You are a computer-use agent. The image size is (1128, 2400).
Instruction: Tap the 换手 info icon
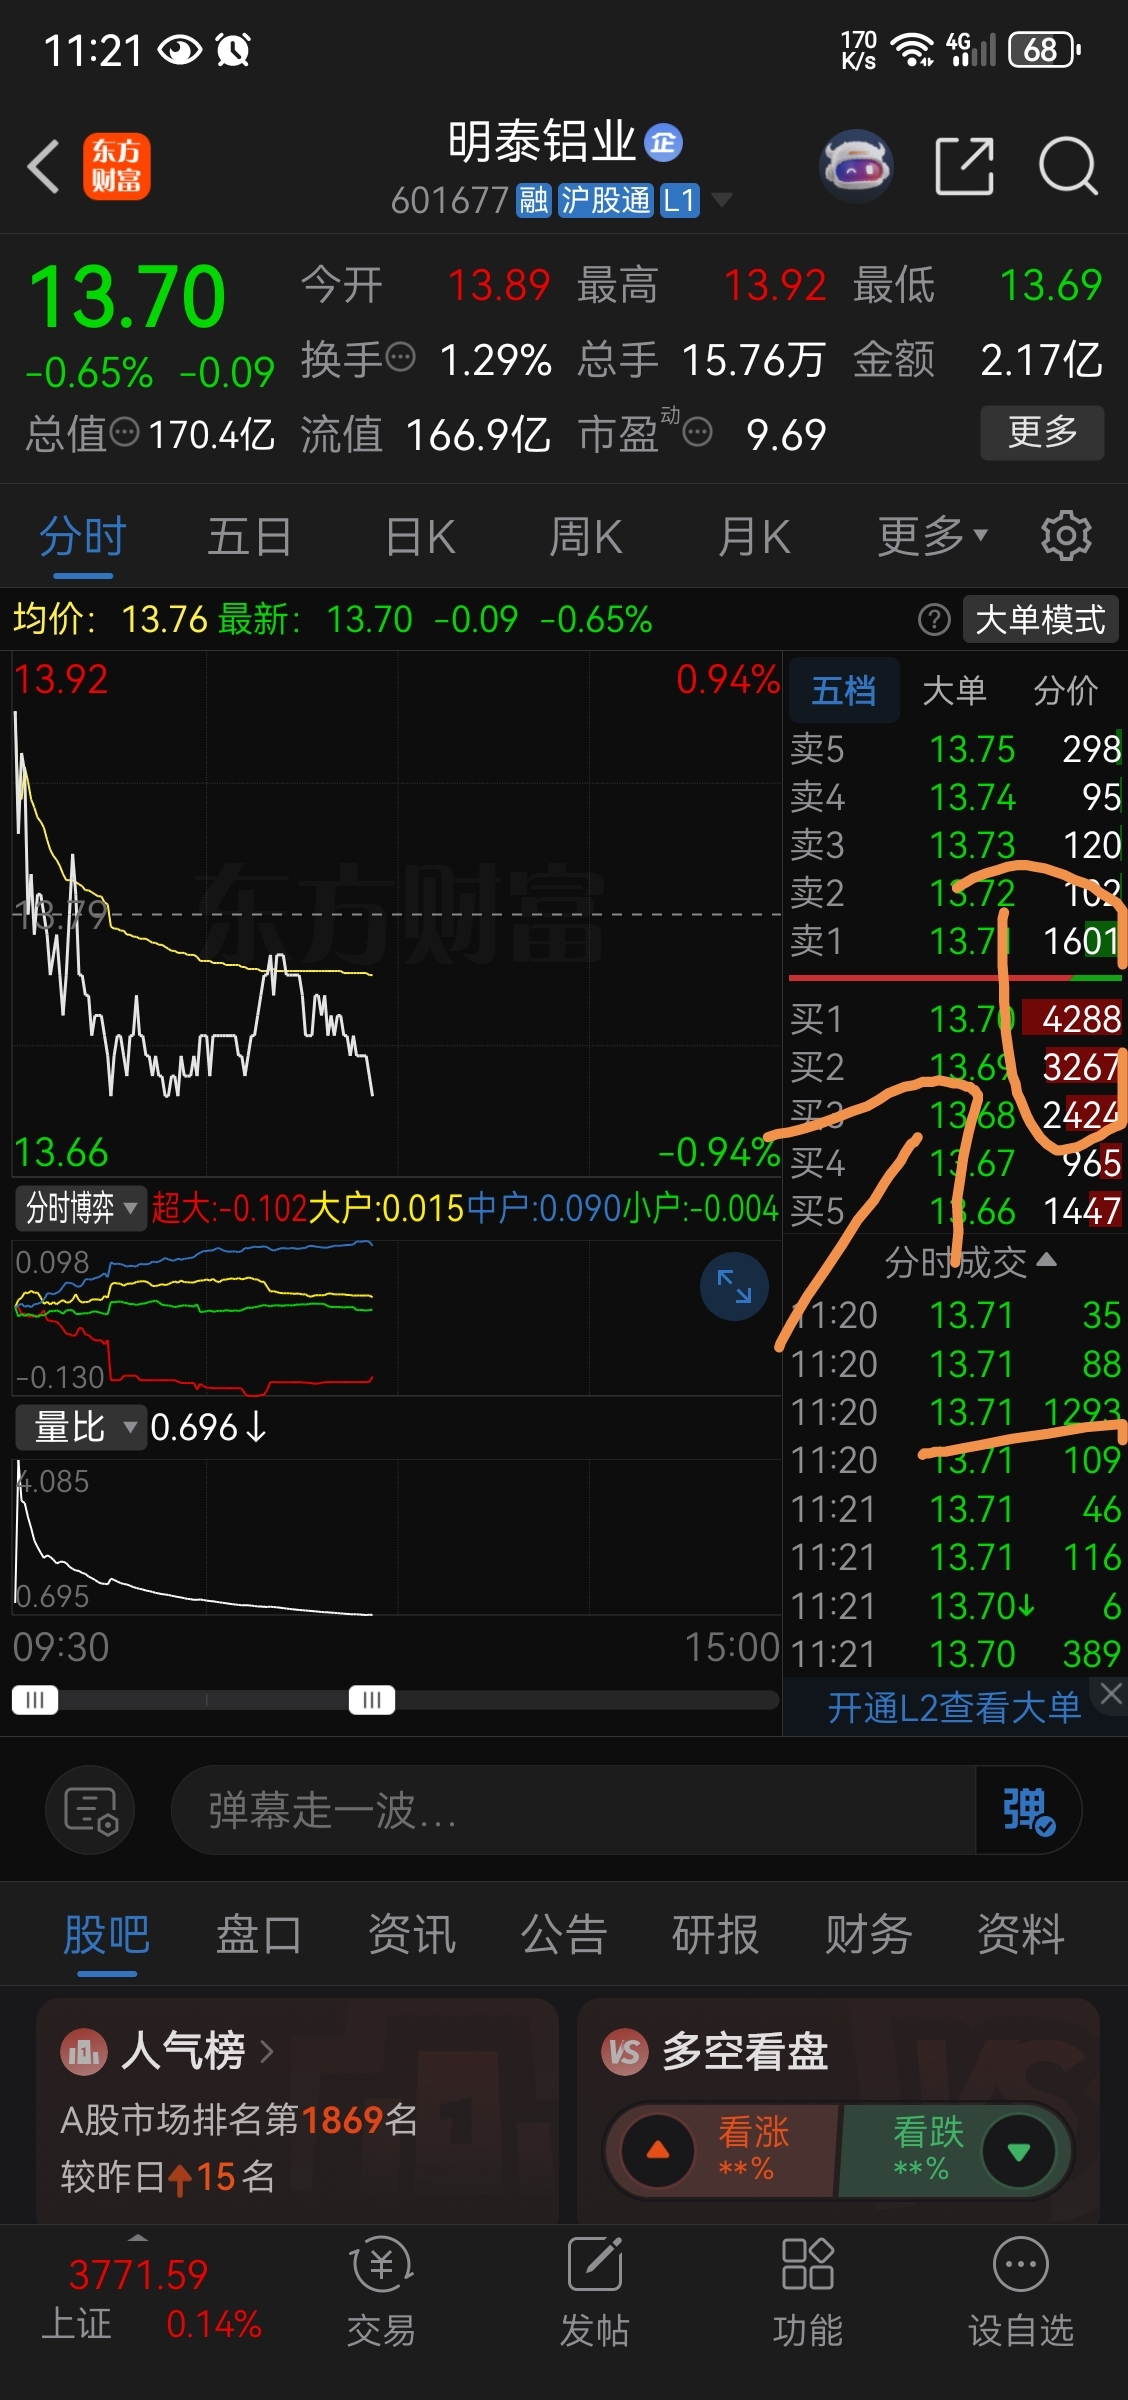point(401,357)
